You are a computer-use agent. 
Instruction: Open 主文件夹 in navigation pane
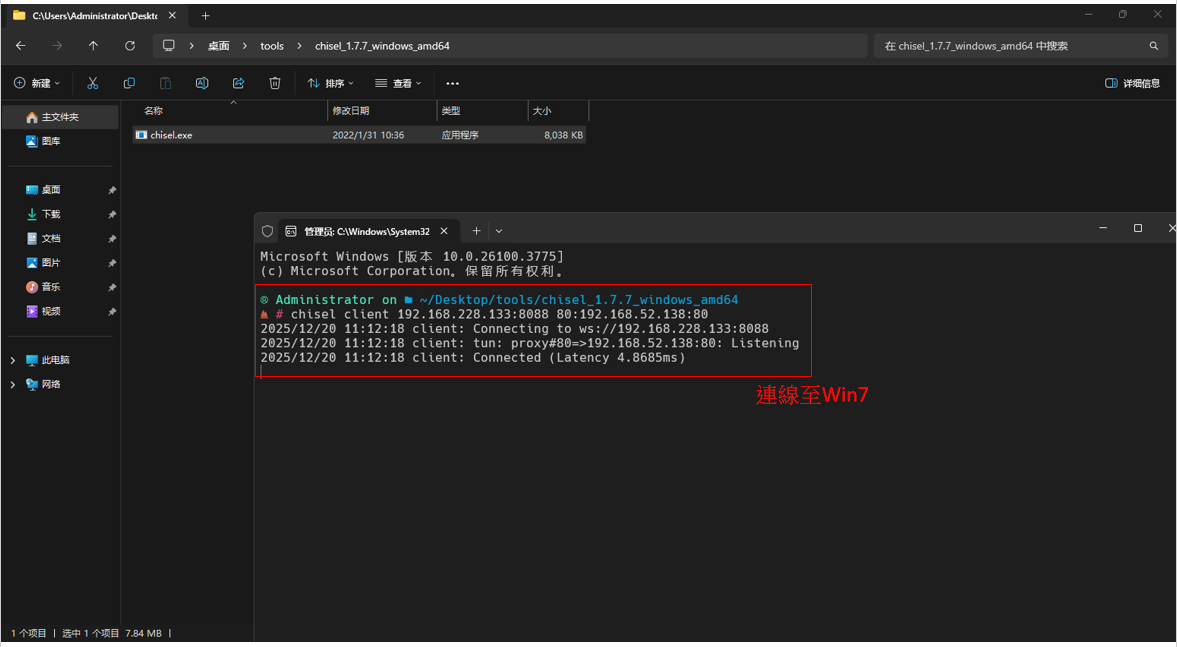coord(60,117)
